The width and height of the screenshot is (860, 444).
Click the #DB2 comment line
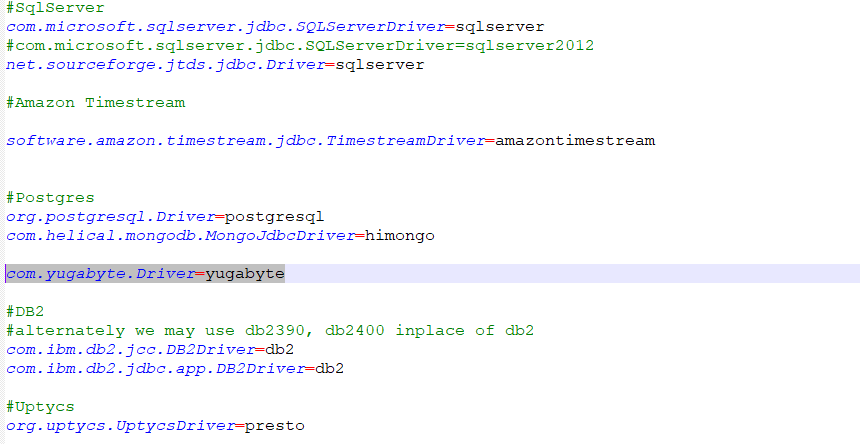25,311
